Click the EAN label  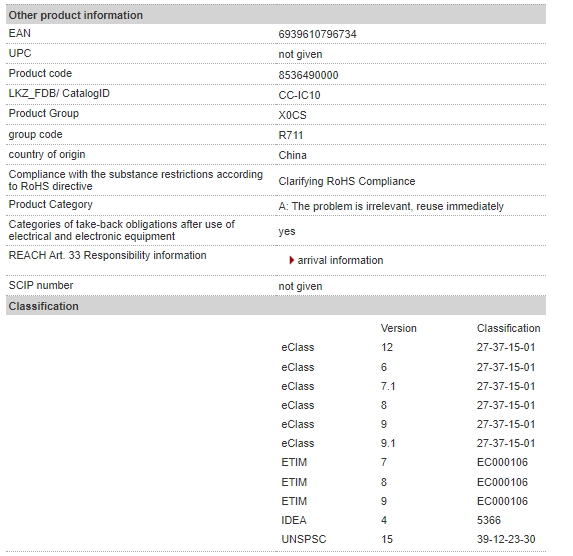[20, 33]
